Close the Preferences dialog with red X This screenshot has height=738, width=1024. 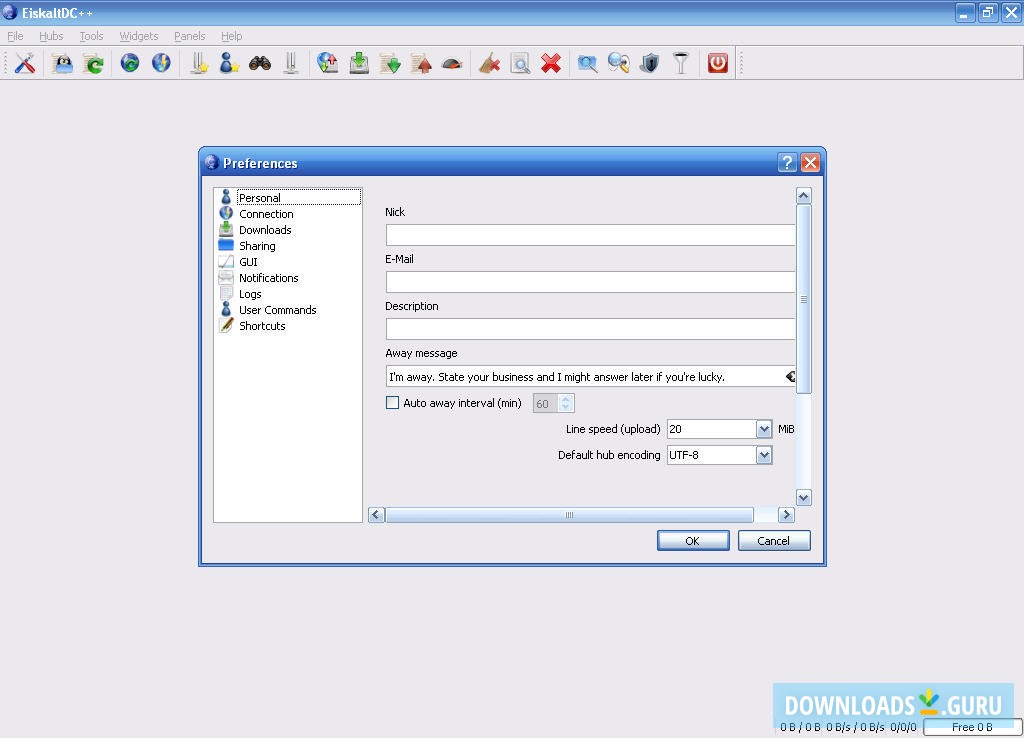[x=810, y=163]
